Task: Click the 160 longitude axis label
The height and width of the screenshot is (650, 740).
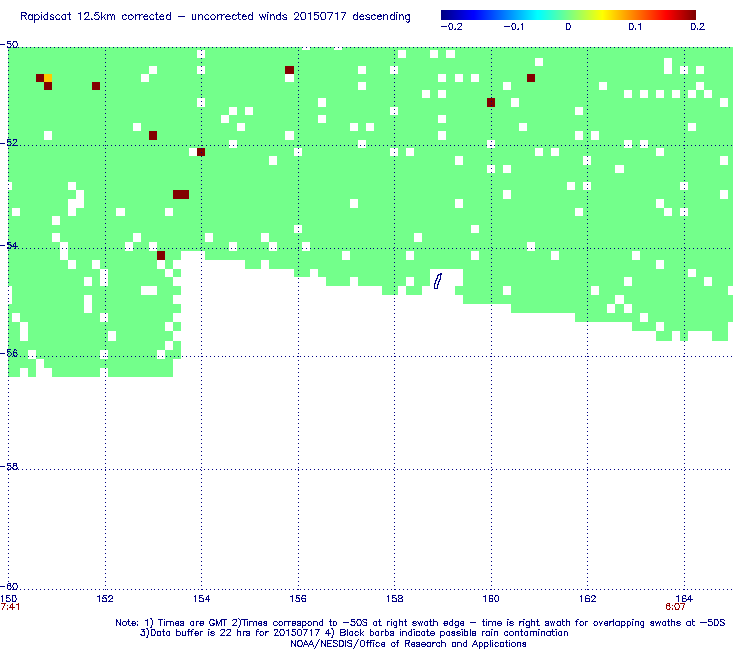Action: (x=491, y=599)
